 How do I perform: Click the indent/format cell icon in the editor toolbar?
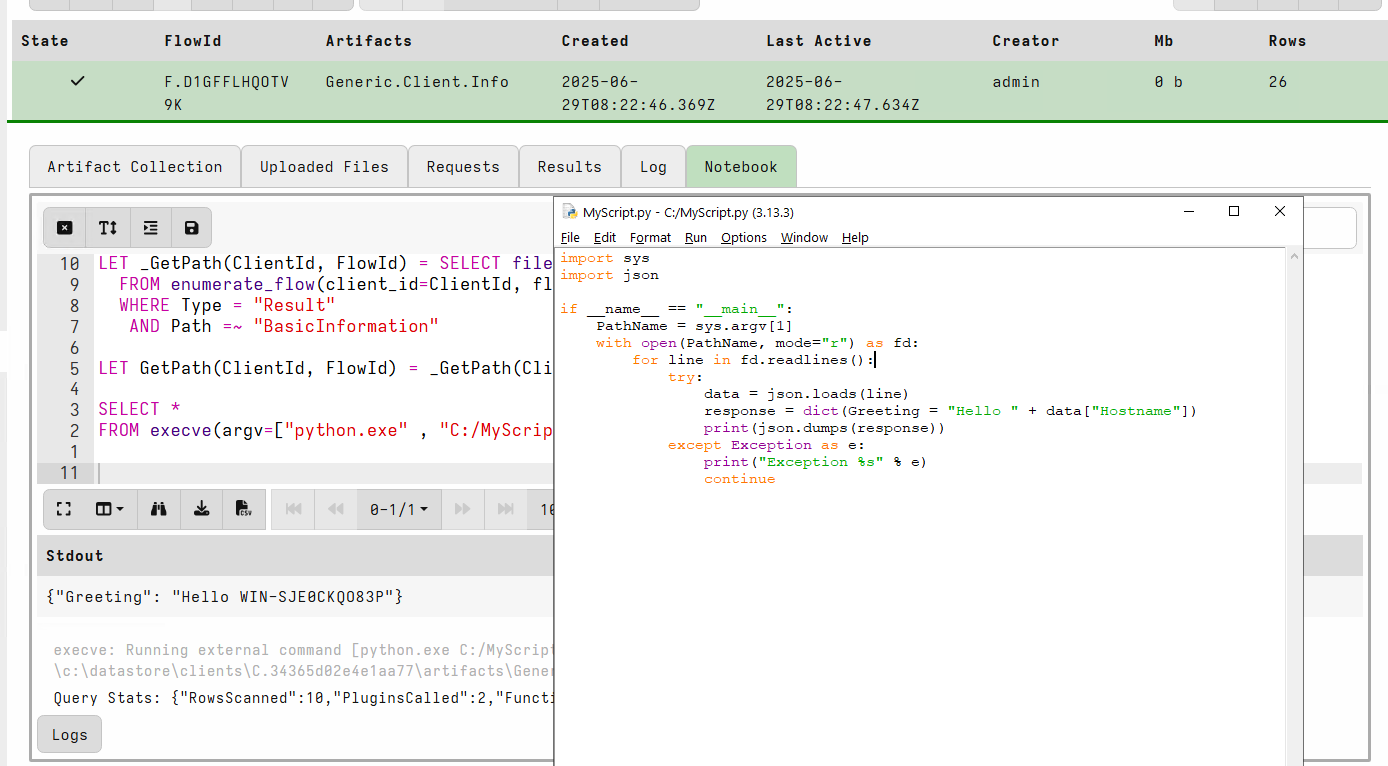click(x=149, y=227)
